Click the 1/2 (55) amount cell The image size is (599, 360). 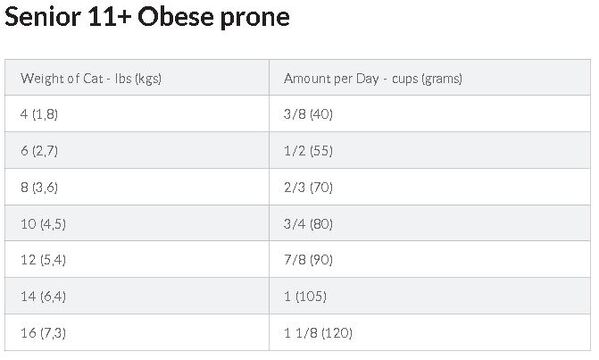pyautogui.click(x=430, y=151)
